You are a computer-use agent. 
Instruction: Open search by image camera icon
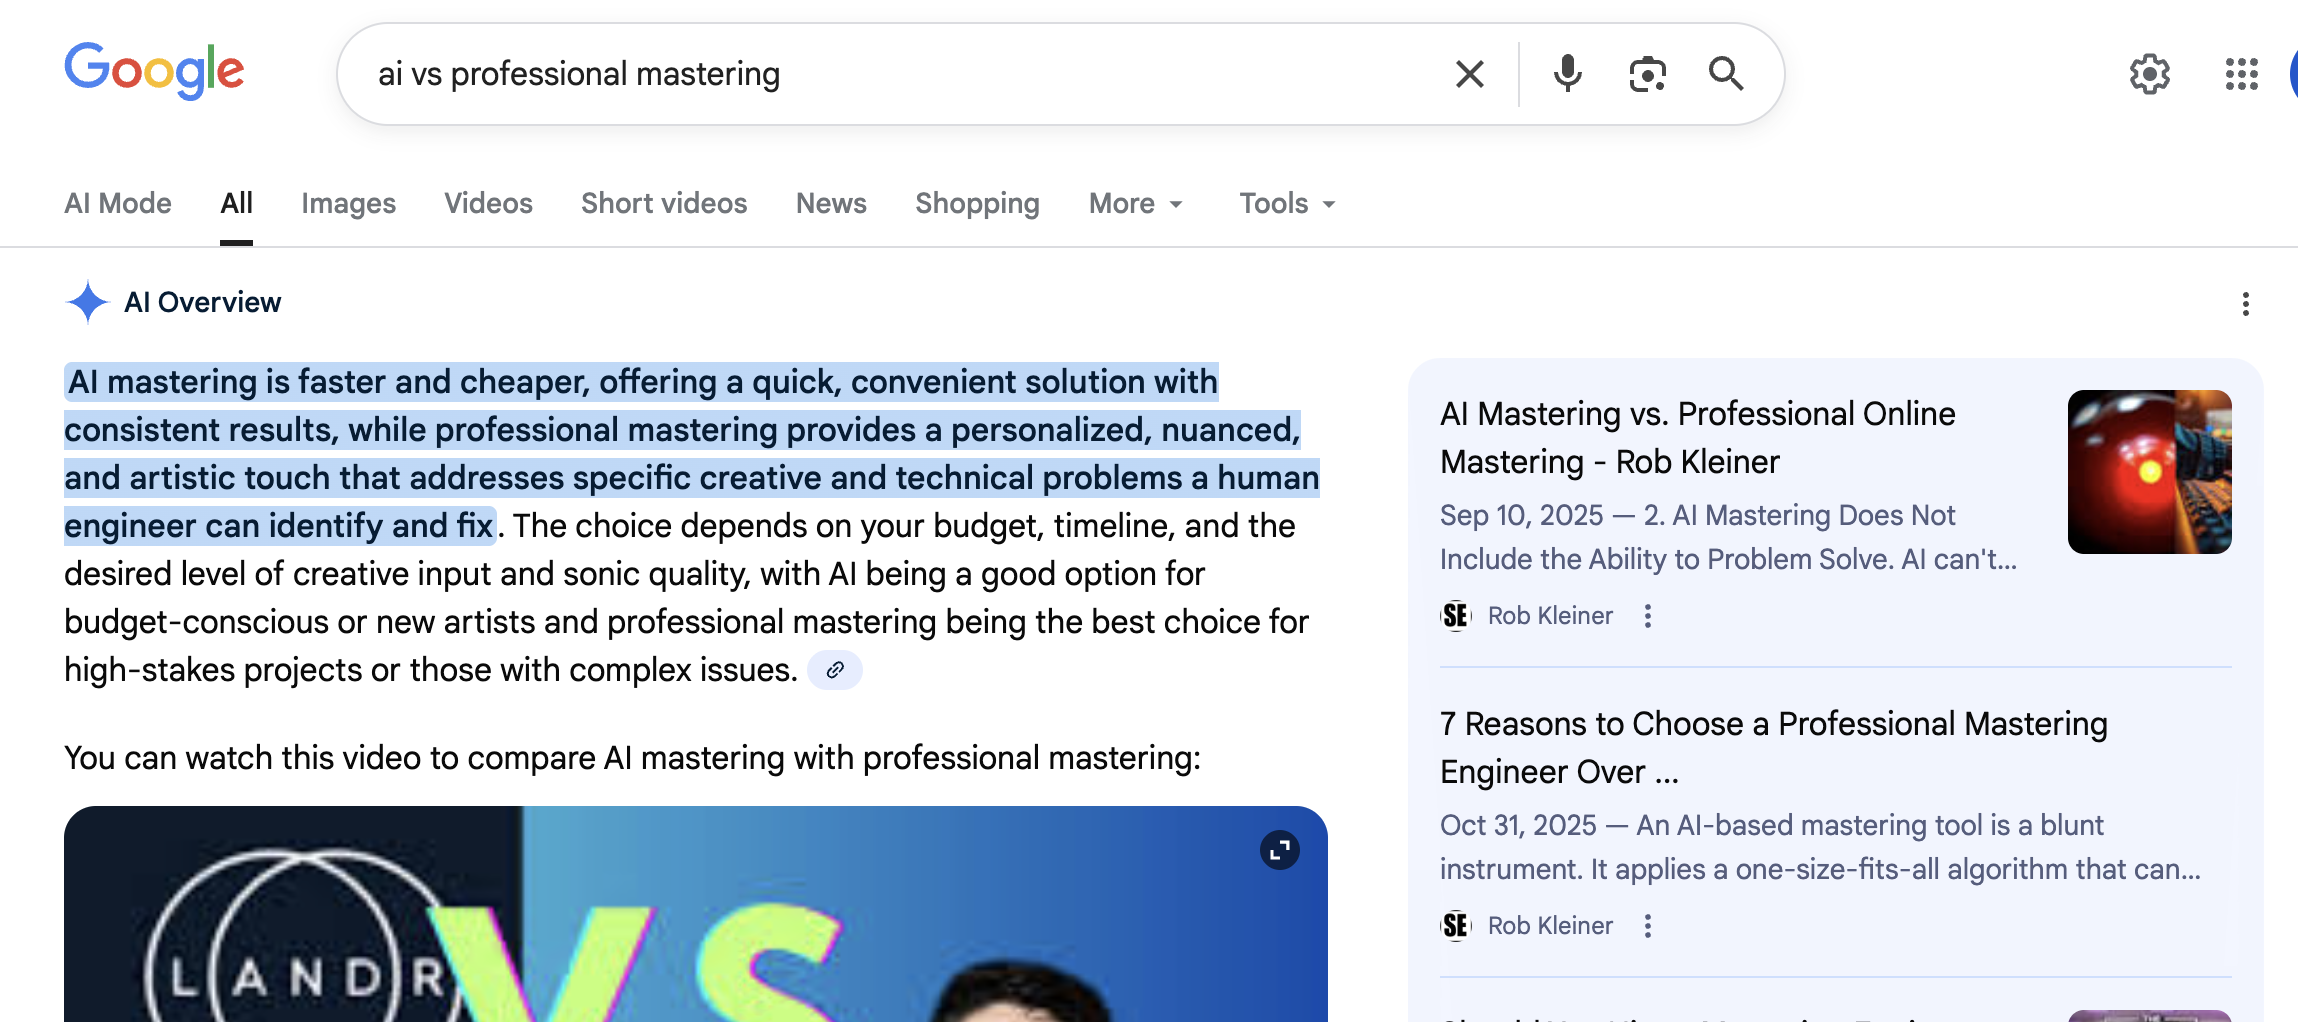[x=1647, y=74]
